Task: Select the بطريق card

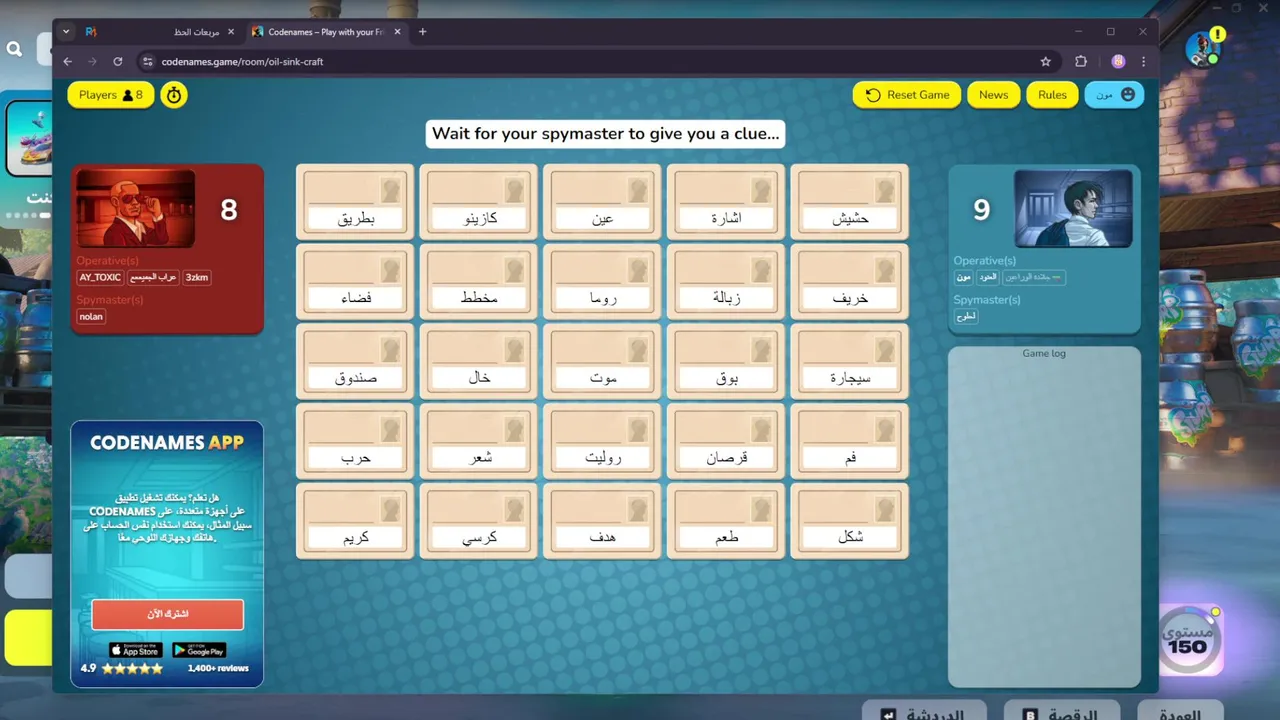Action: coord(355,201)
